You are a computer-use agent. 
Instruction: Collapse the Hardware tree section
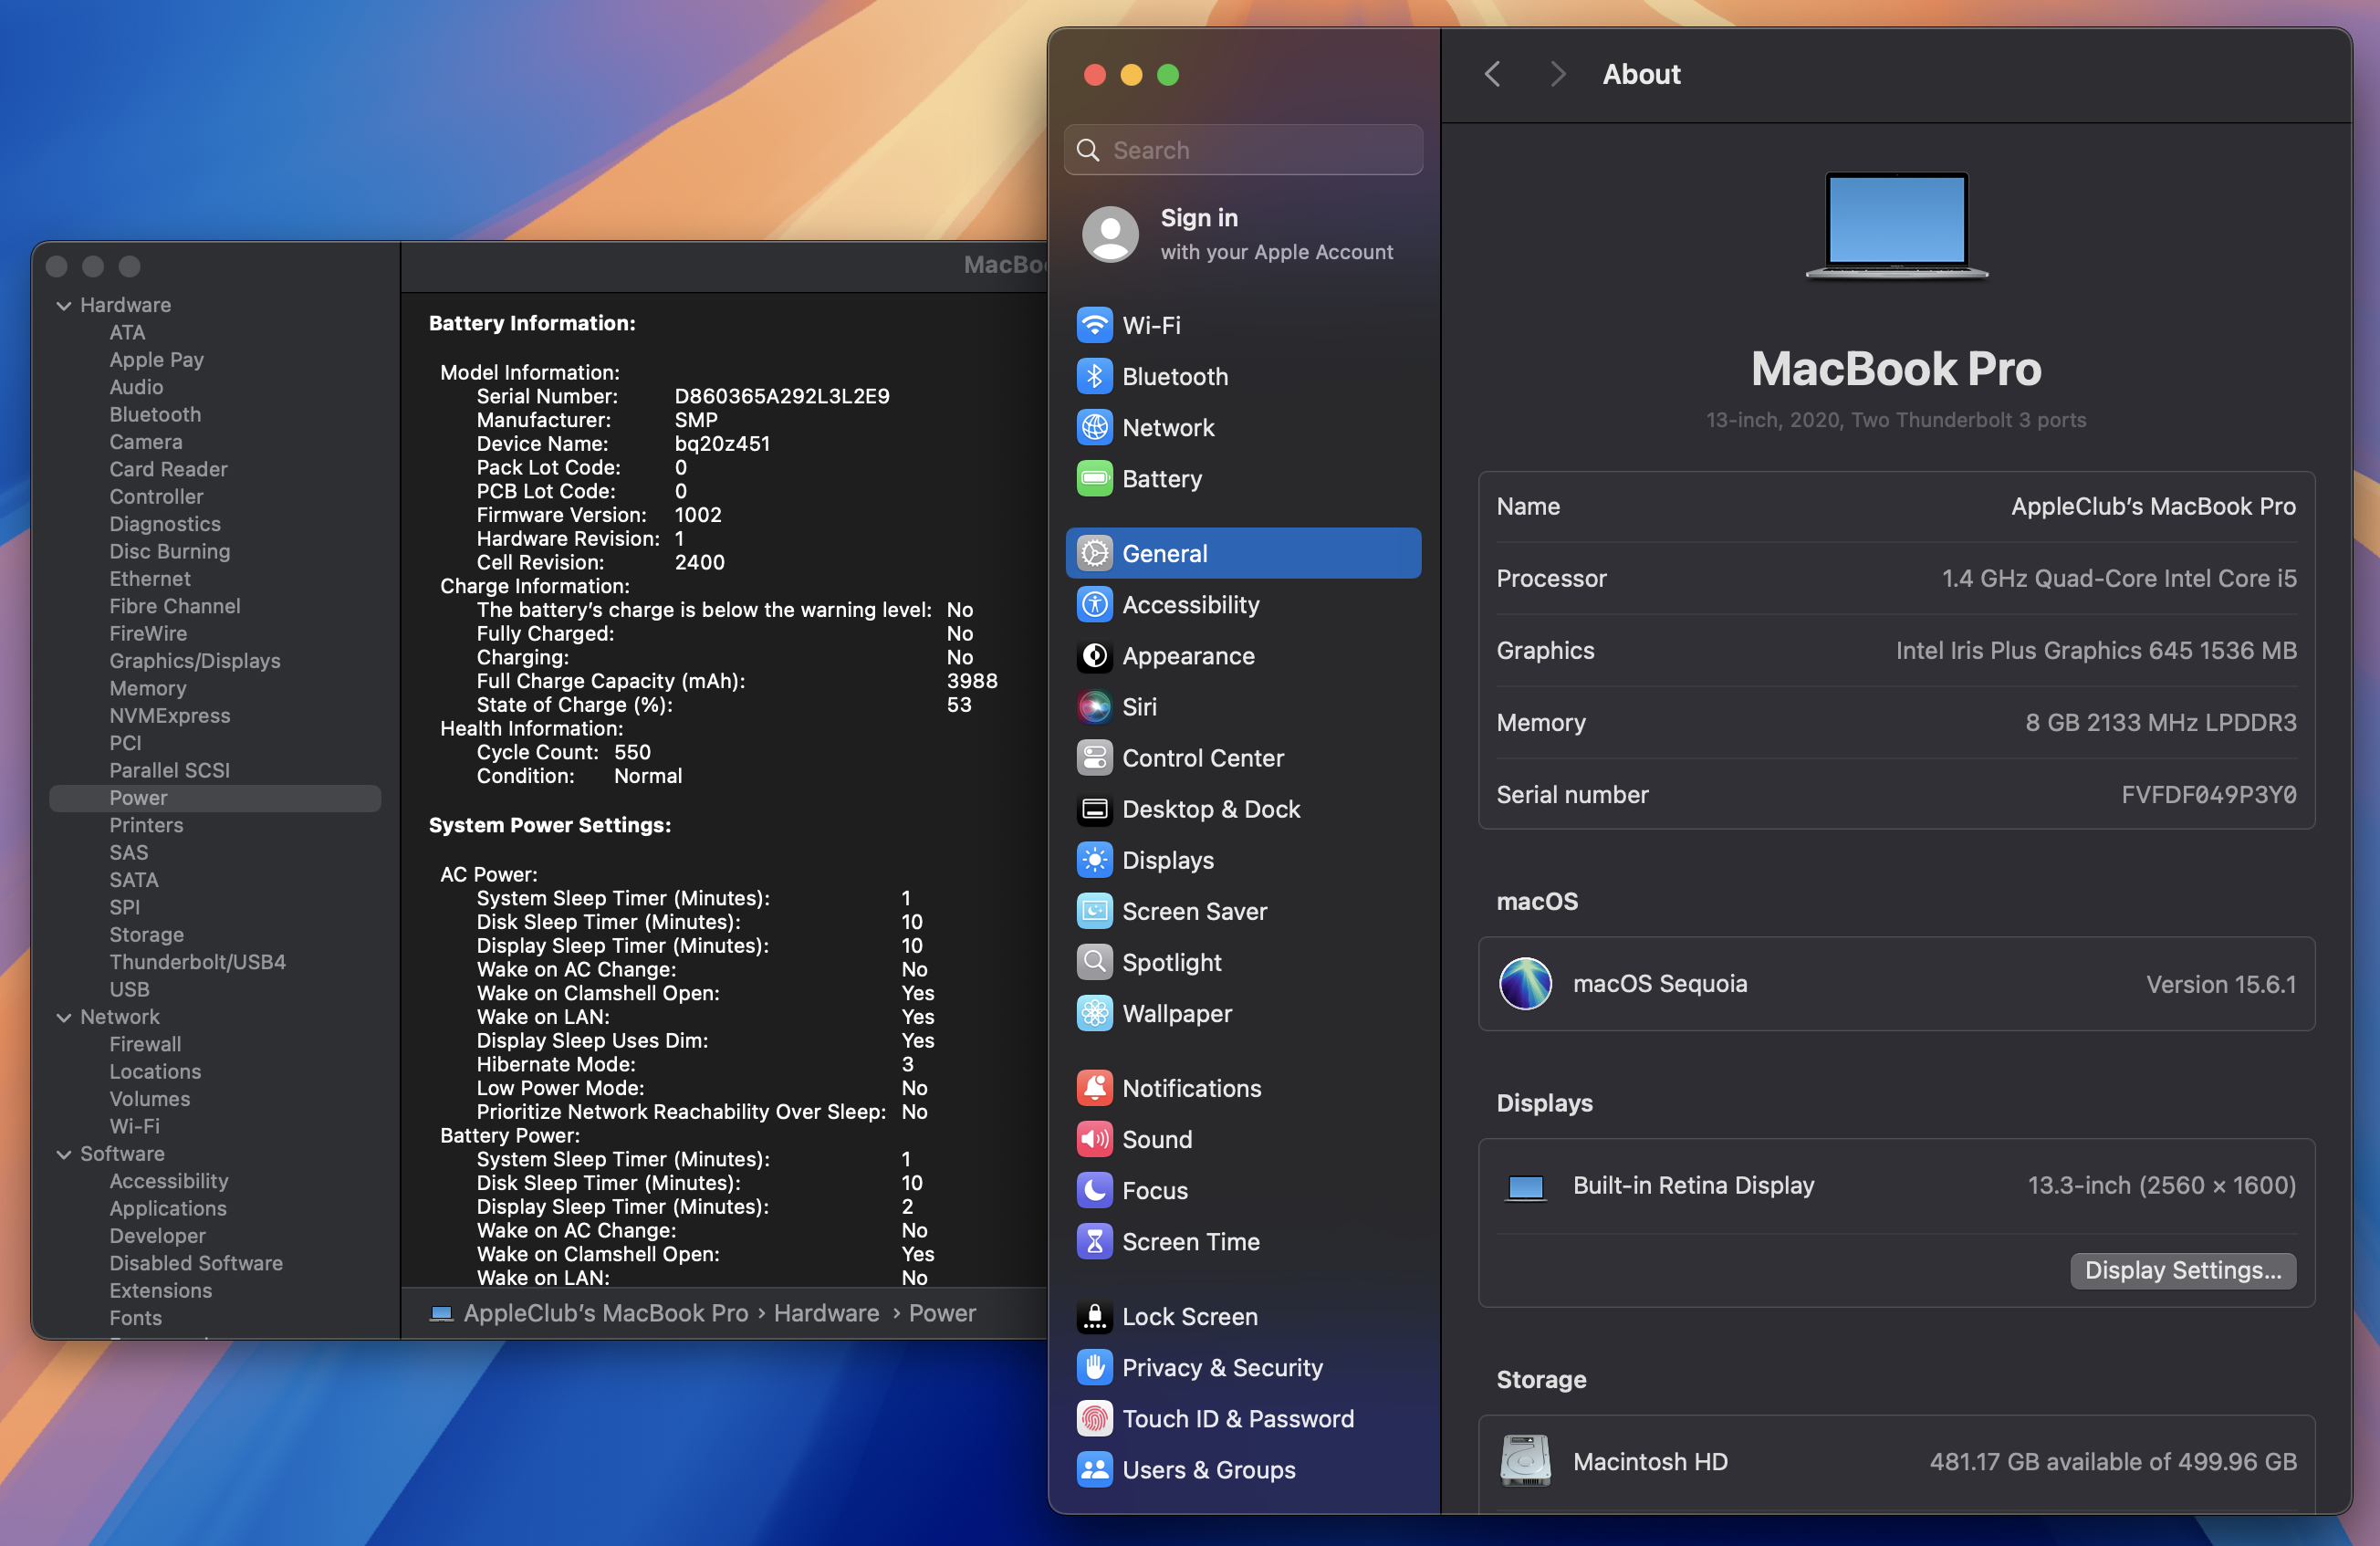coord(64,305)
